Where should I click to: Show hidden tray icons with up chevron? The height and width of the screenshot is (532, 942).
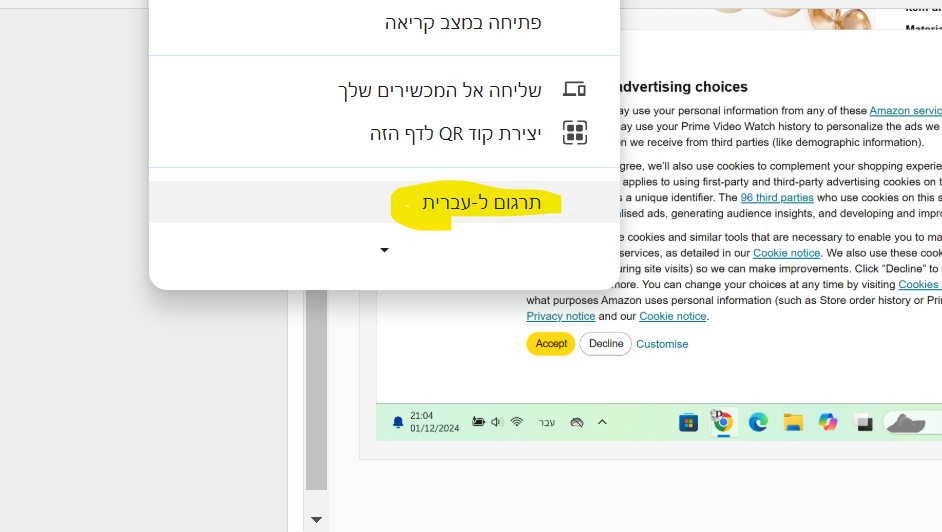(x=602, y=422)
